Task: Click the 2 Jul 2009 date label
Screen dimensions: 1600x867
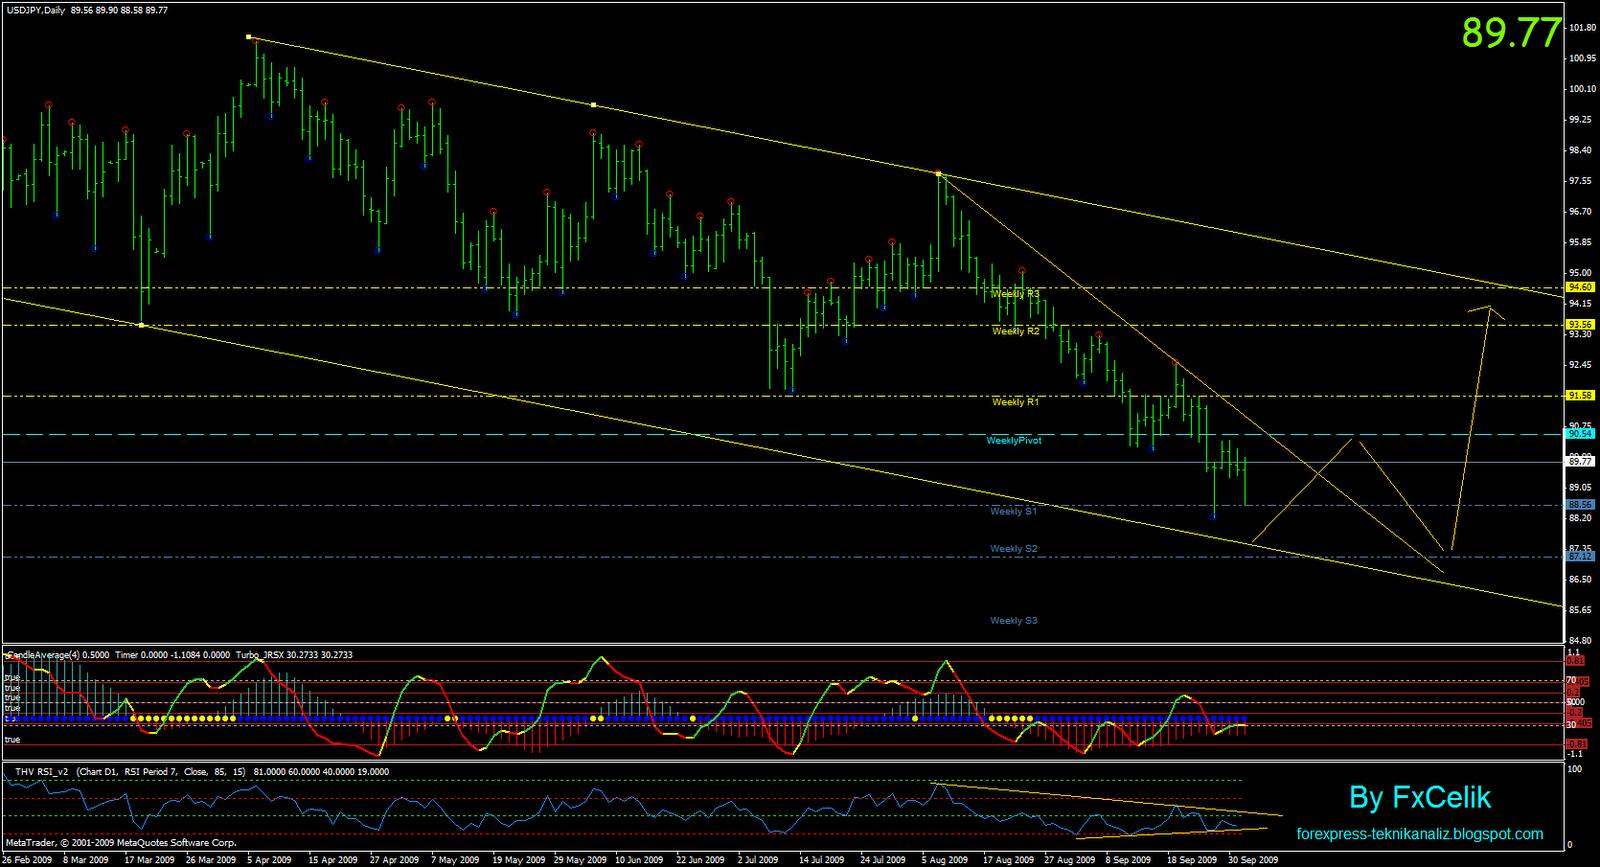Action: [x=758, y=860]
